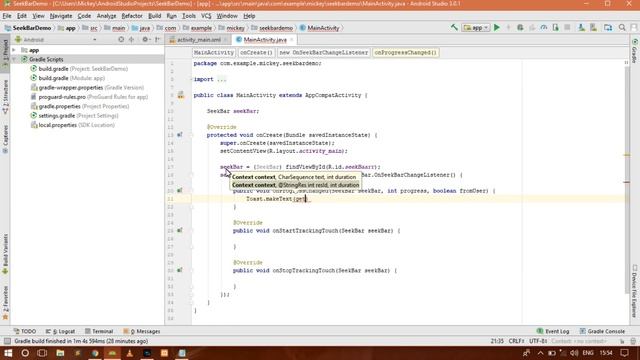Run the app with green play button

point(497,27)
